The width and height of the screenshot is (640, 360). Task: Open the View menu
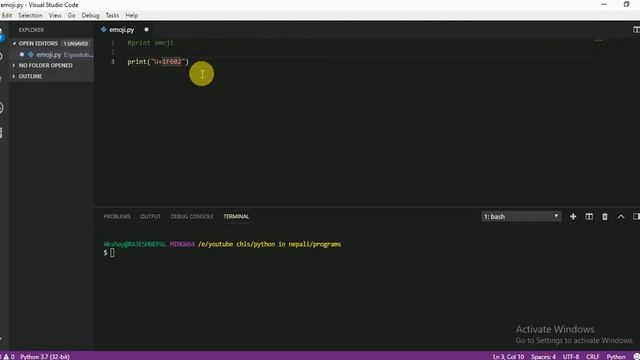[55, 16]
